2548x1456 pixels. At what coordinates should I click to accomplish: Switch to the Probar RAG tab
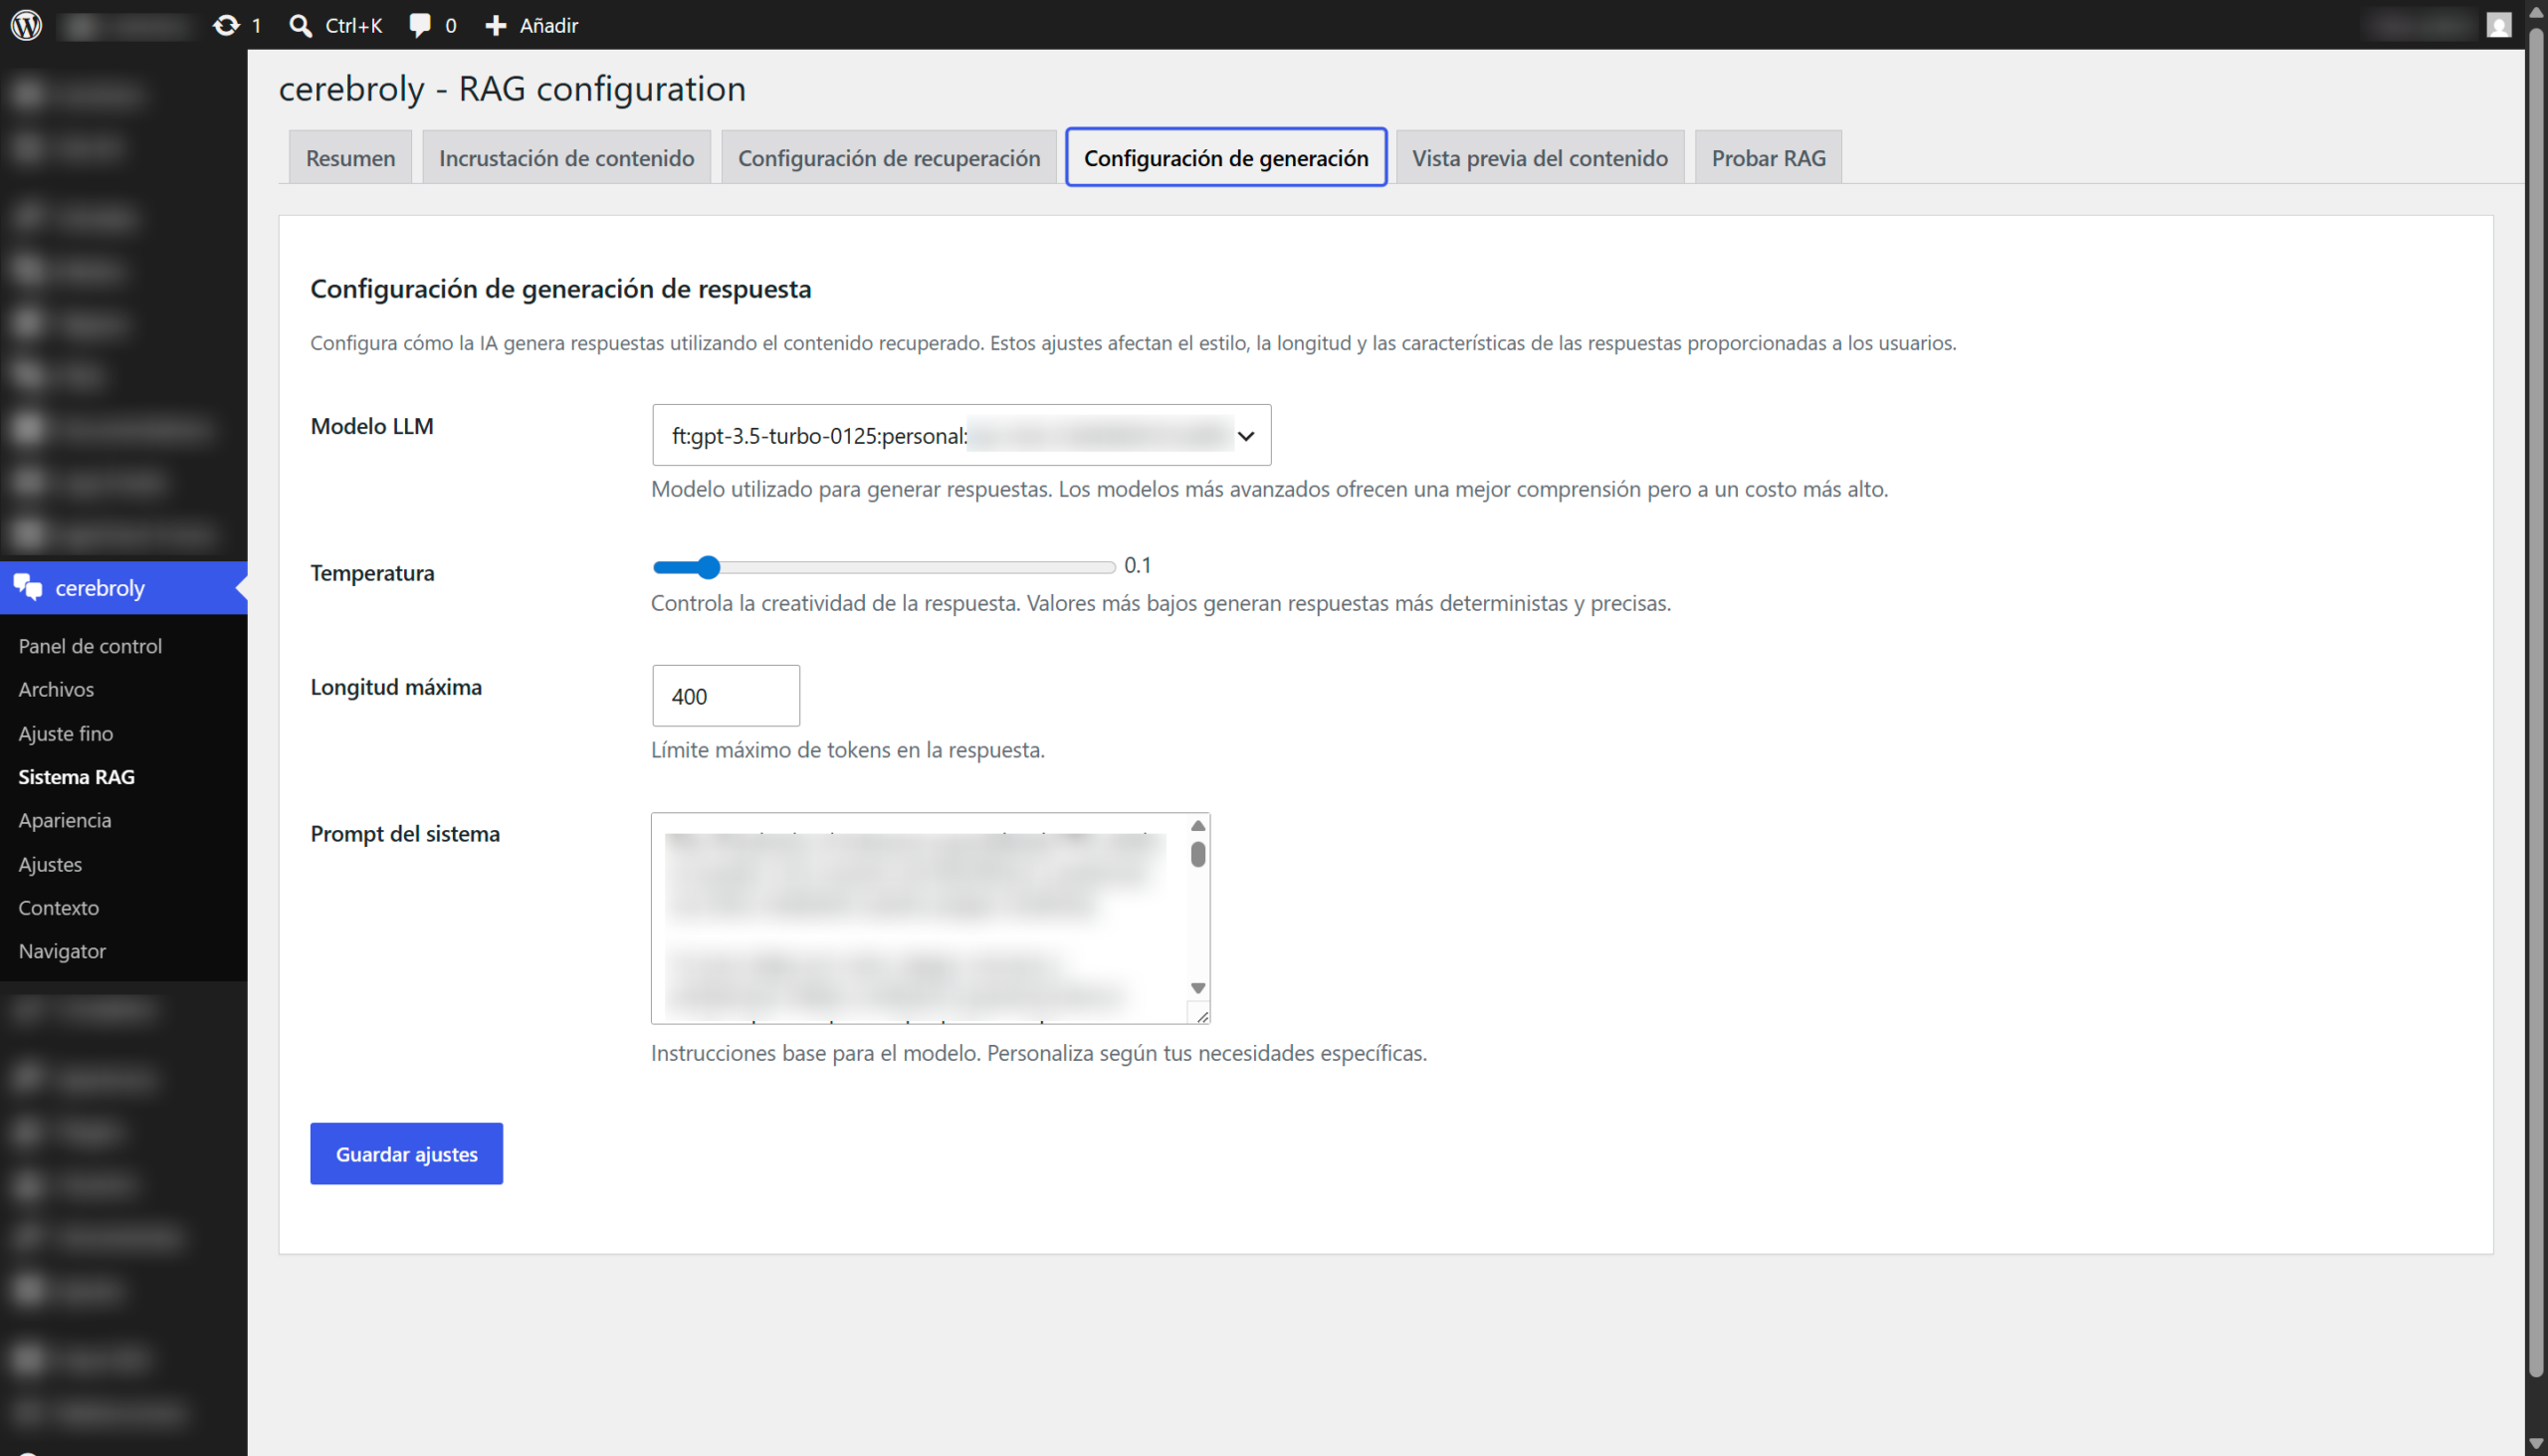click(1768, 157)
